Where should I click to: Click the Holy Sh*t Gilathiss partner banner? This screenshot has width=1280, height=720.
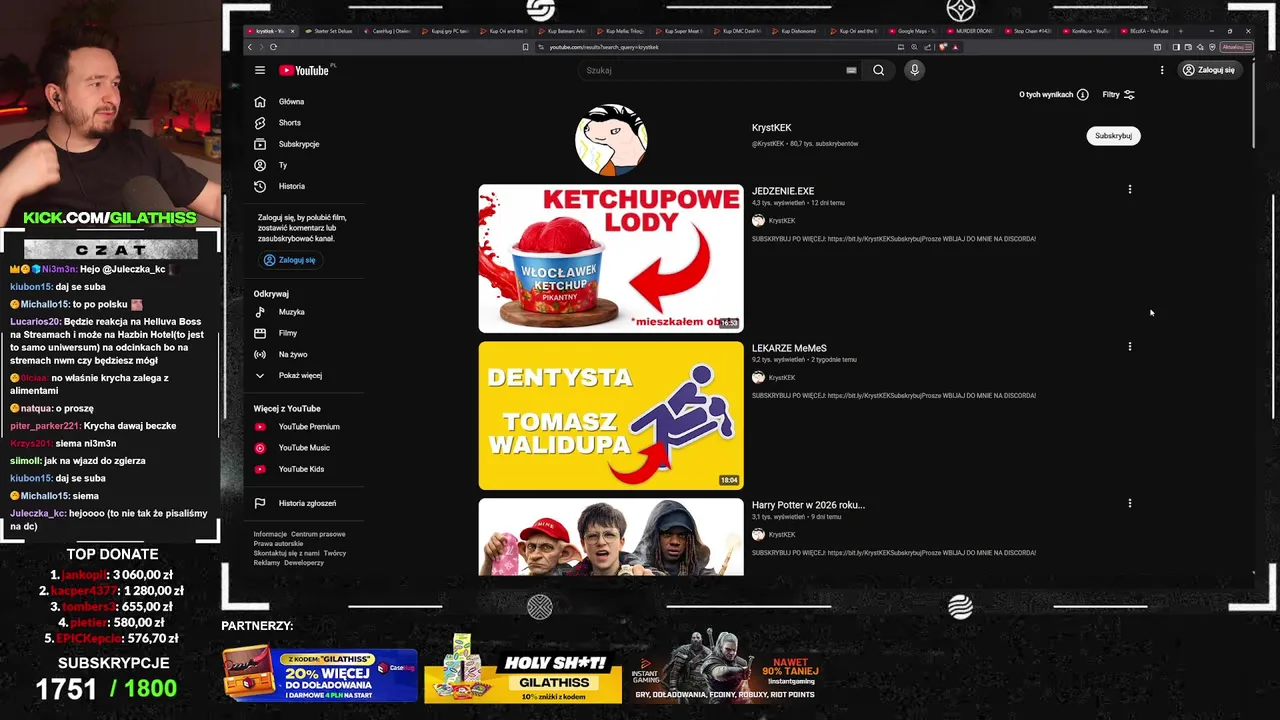522,668
